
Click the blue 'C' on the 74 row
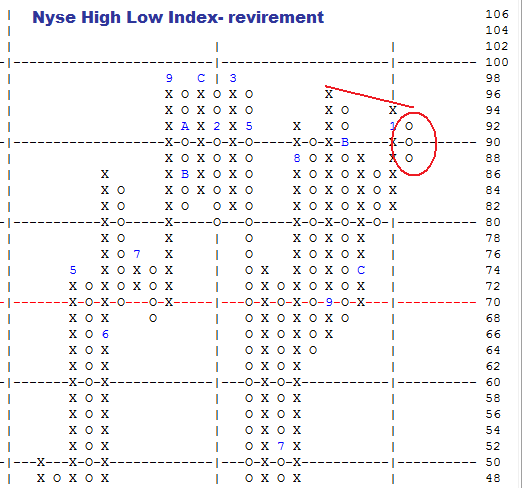click(361, 270)
